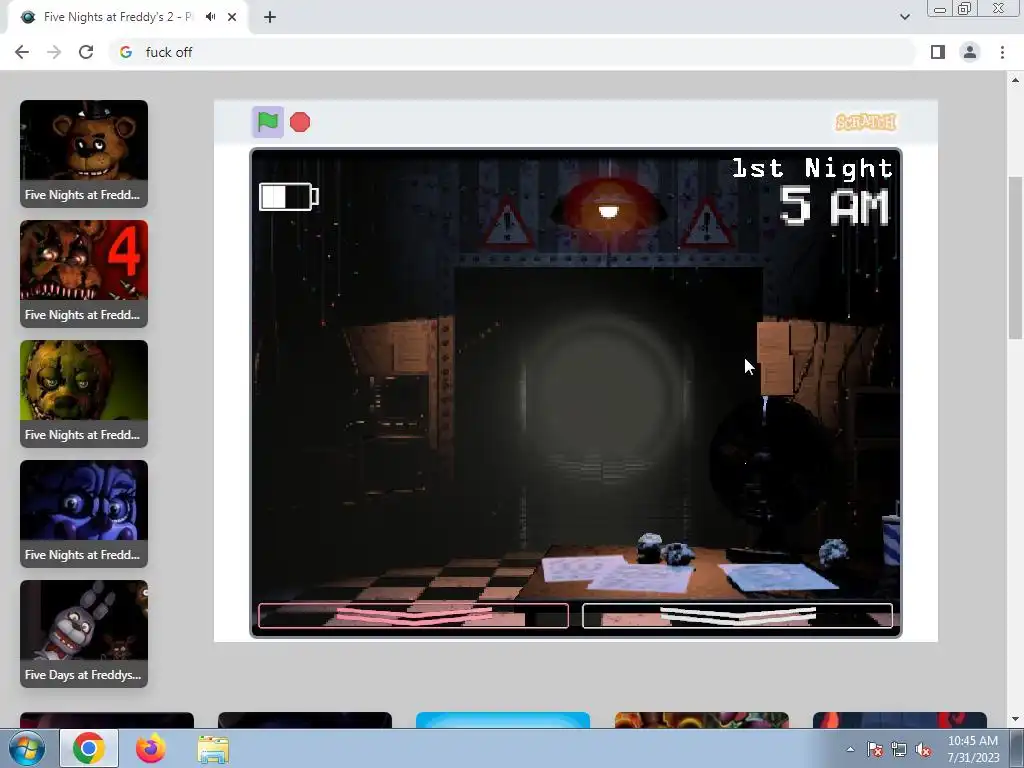The image size is (1024, 768).
Task: Open the Five Nights at Freddy's 1 thumbnail
Action: 84,154
